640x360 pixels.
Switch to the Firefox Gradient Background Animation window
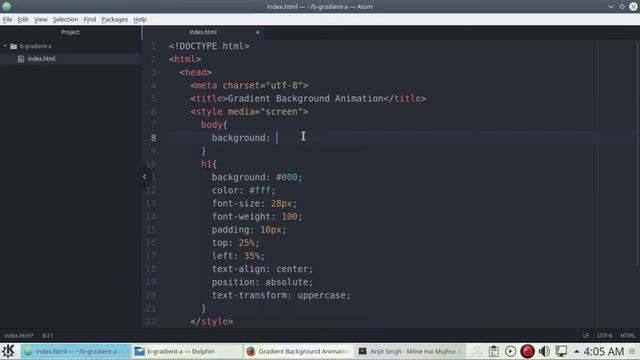point(298,351)
